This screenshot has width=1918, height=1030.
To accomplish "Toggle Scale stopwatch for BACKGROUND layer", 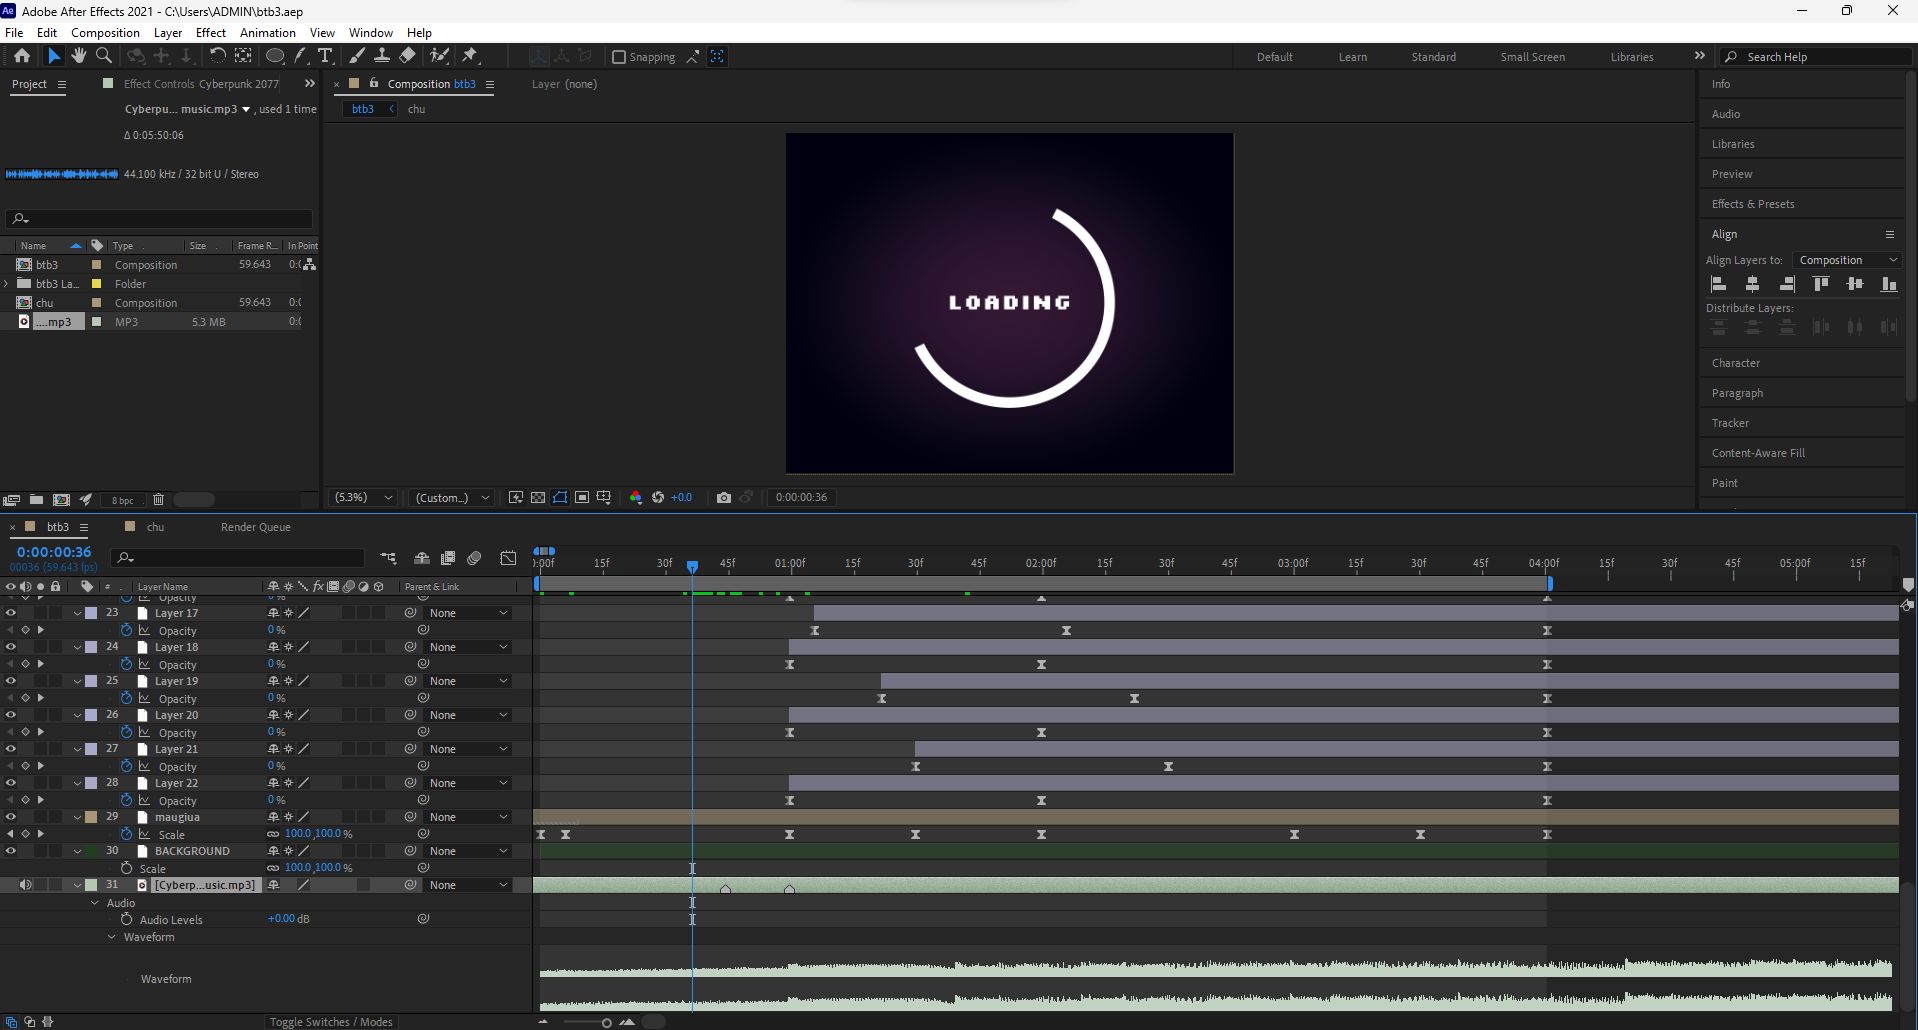I will click(126, 868).
